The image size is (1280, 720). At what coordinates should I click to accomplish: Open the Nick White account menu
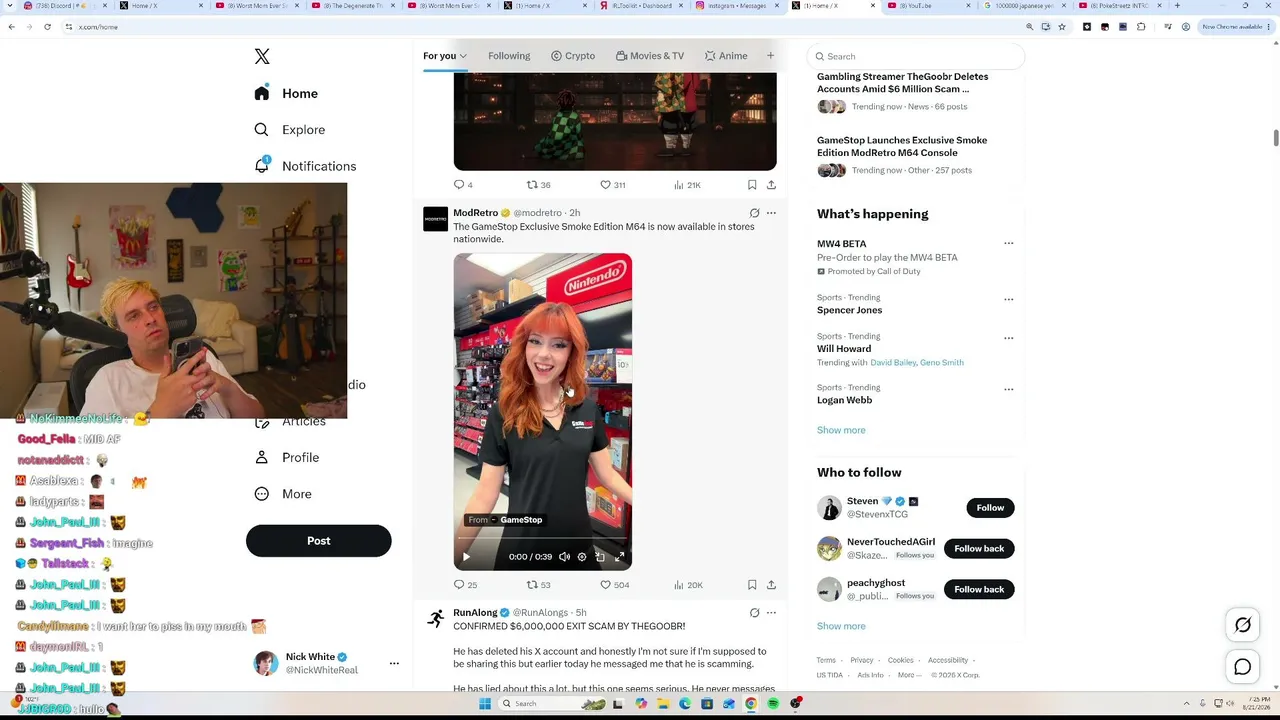click(x=394, y=664)
